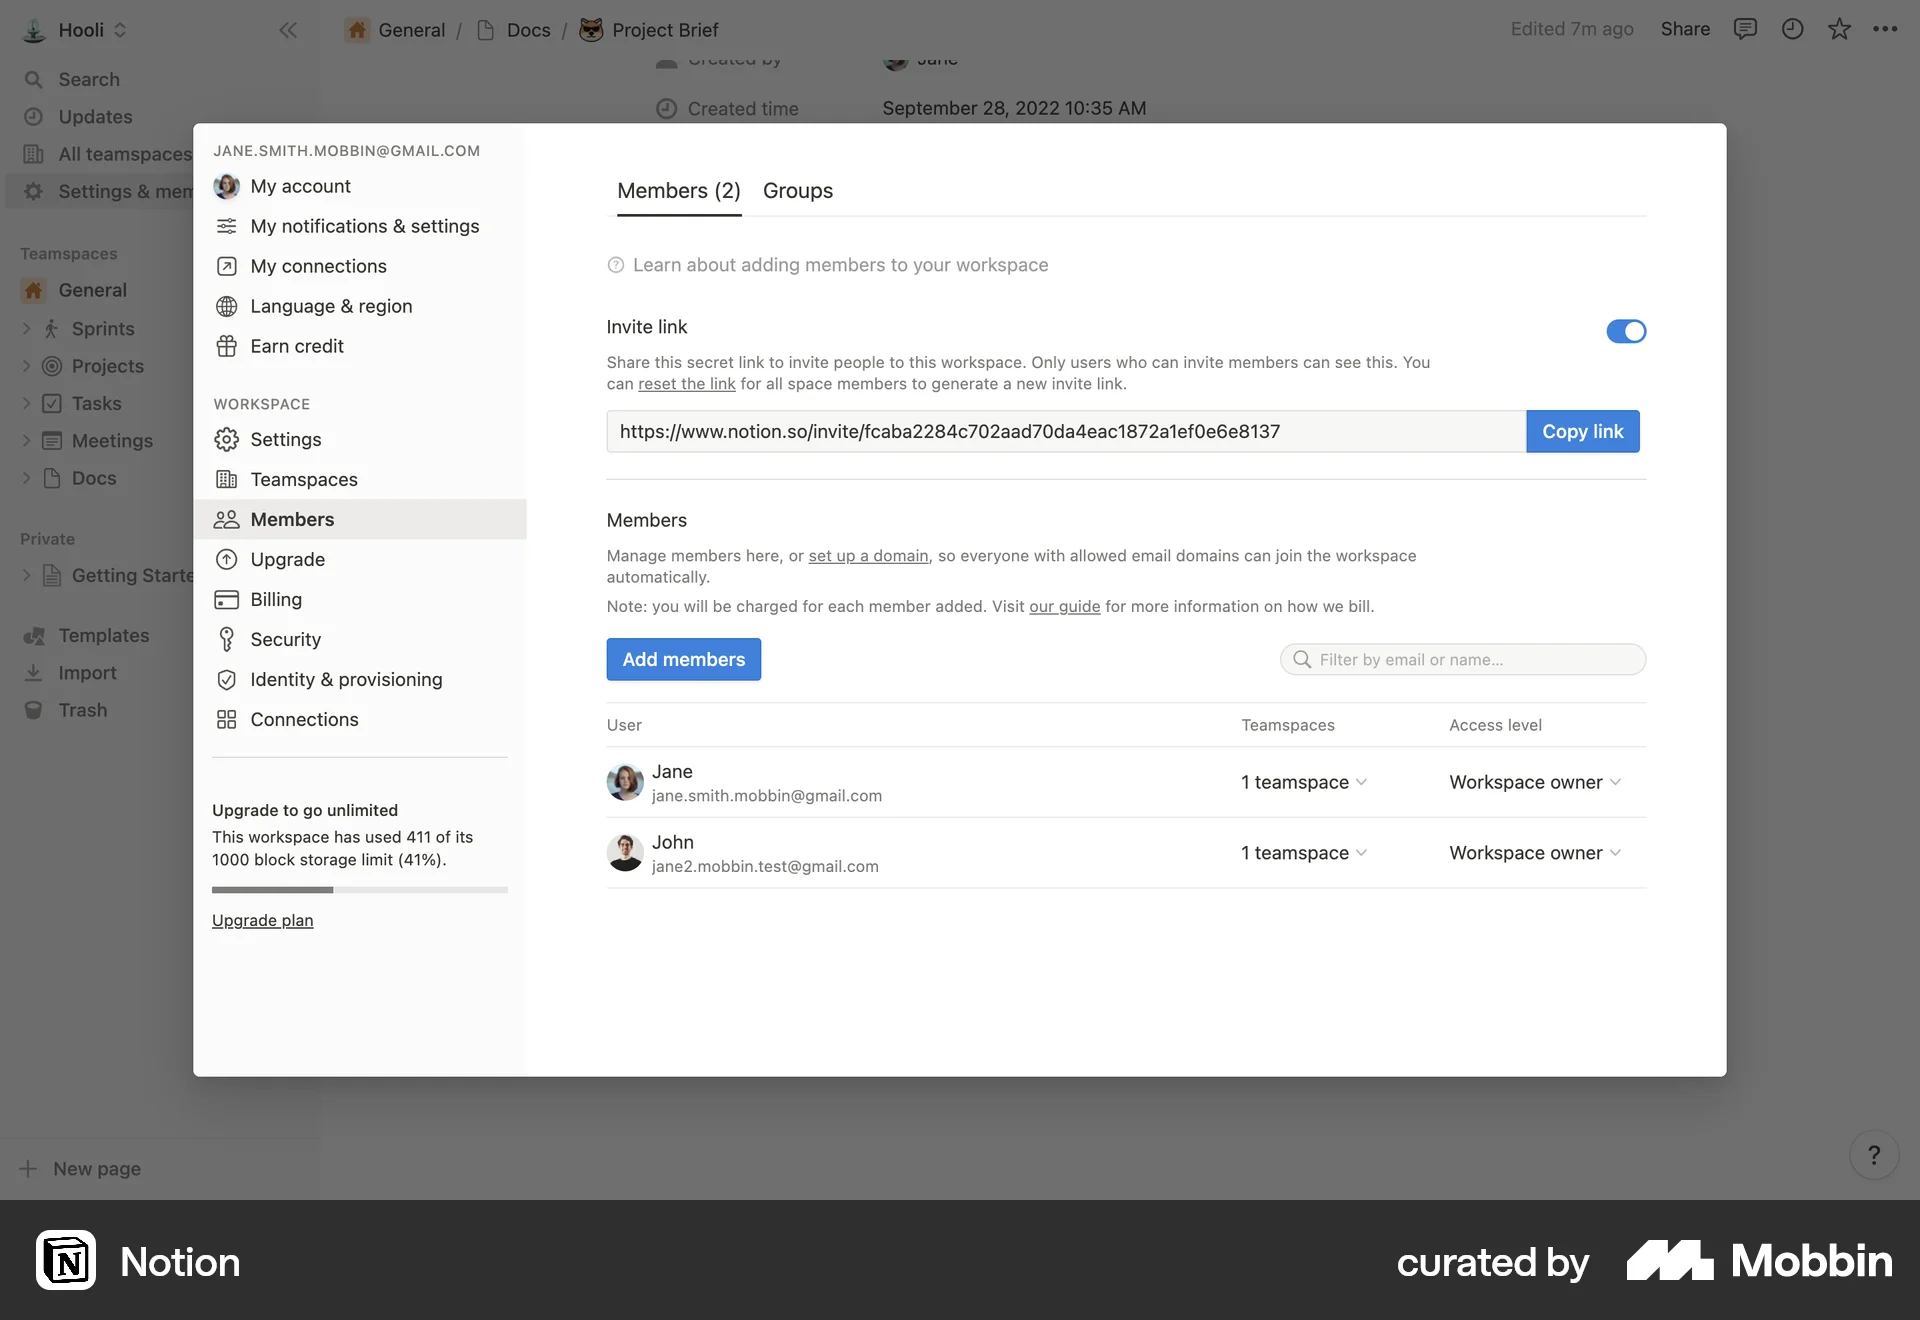This screenshot has width=1920, height=1320.
Task: Open Identity & provisioning settings
Action: (346, 679)
